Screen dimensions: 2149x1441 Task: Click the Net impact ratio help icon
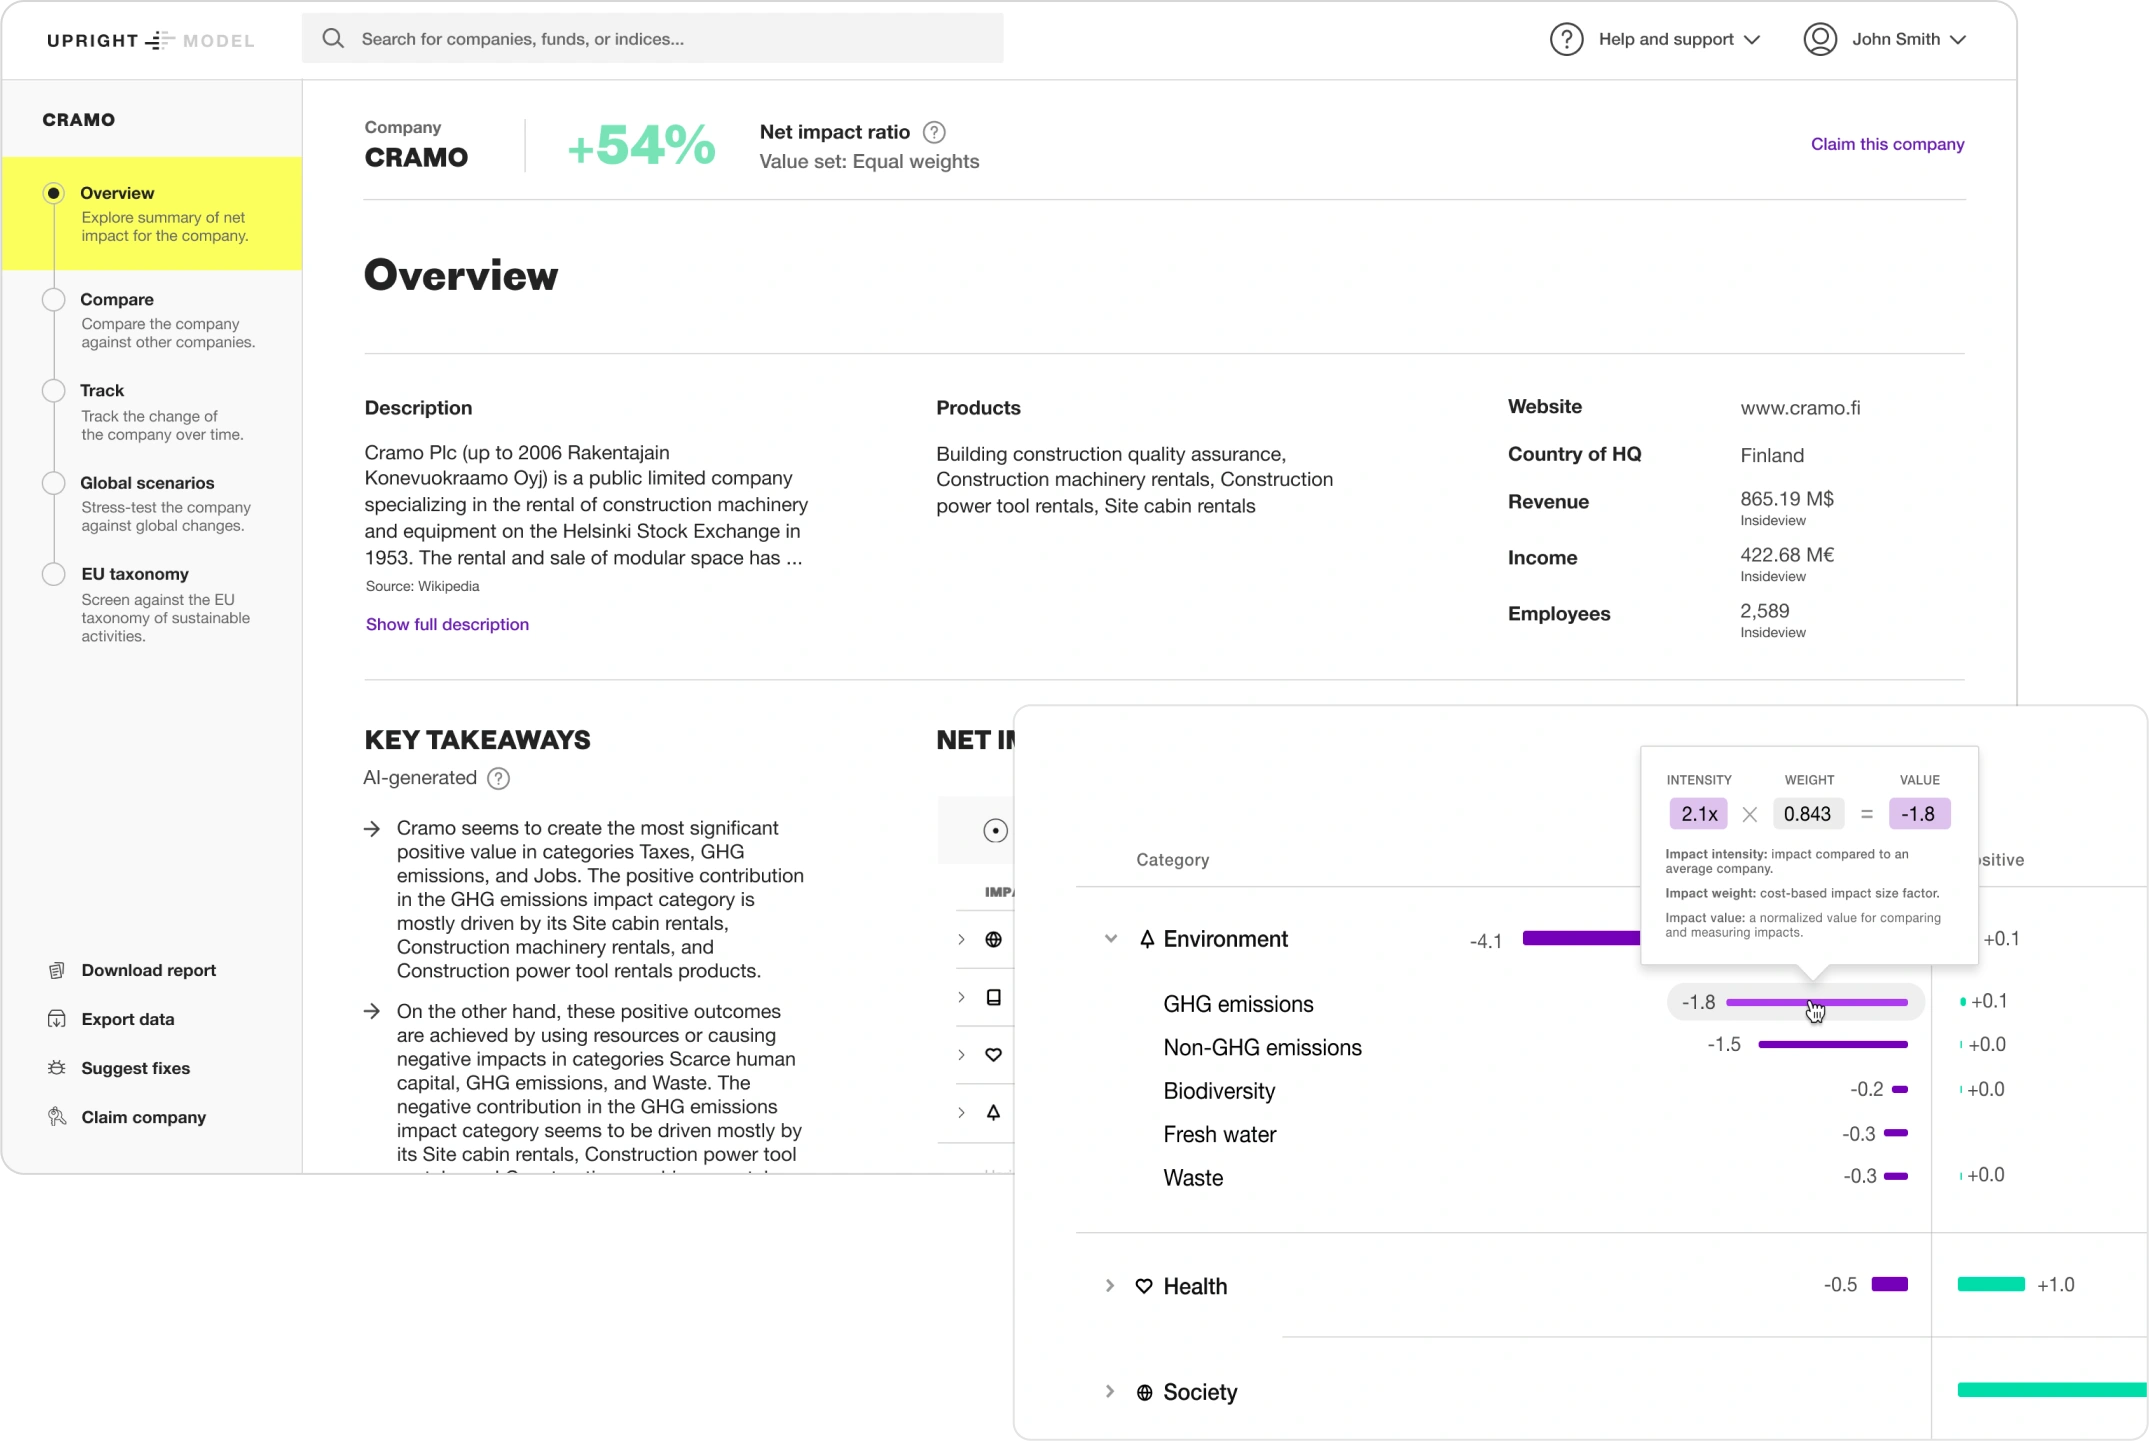pyautogui.click(x=934, y=132)
